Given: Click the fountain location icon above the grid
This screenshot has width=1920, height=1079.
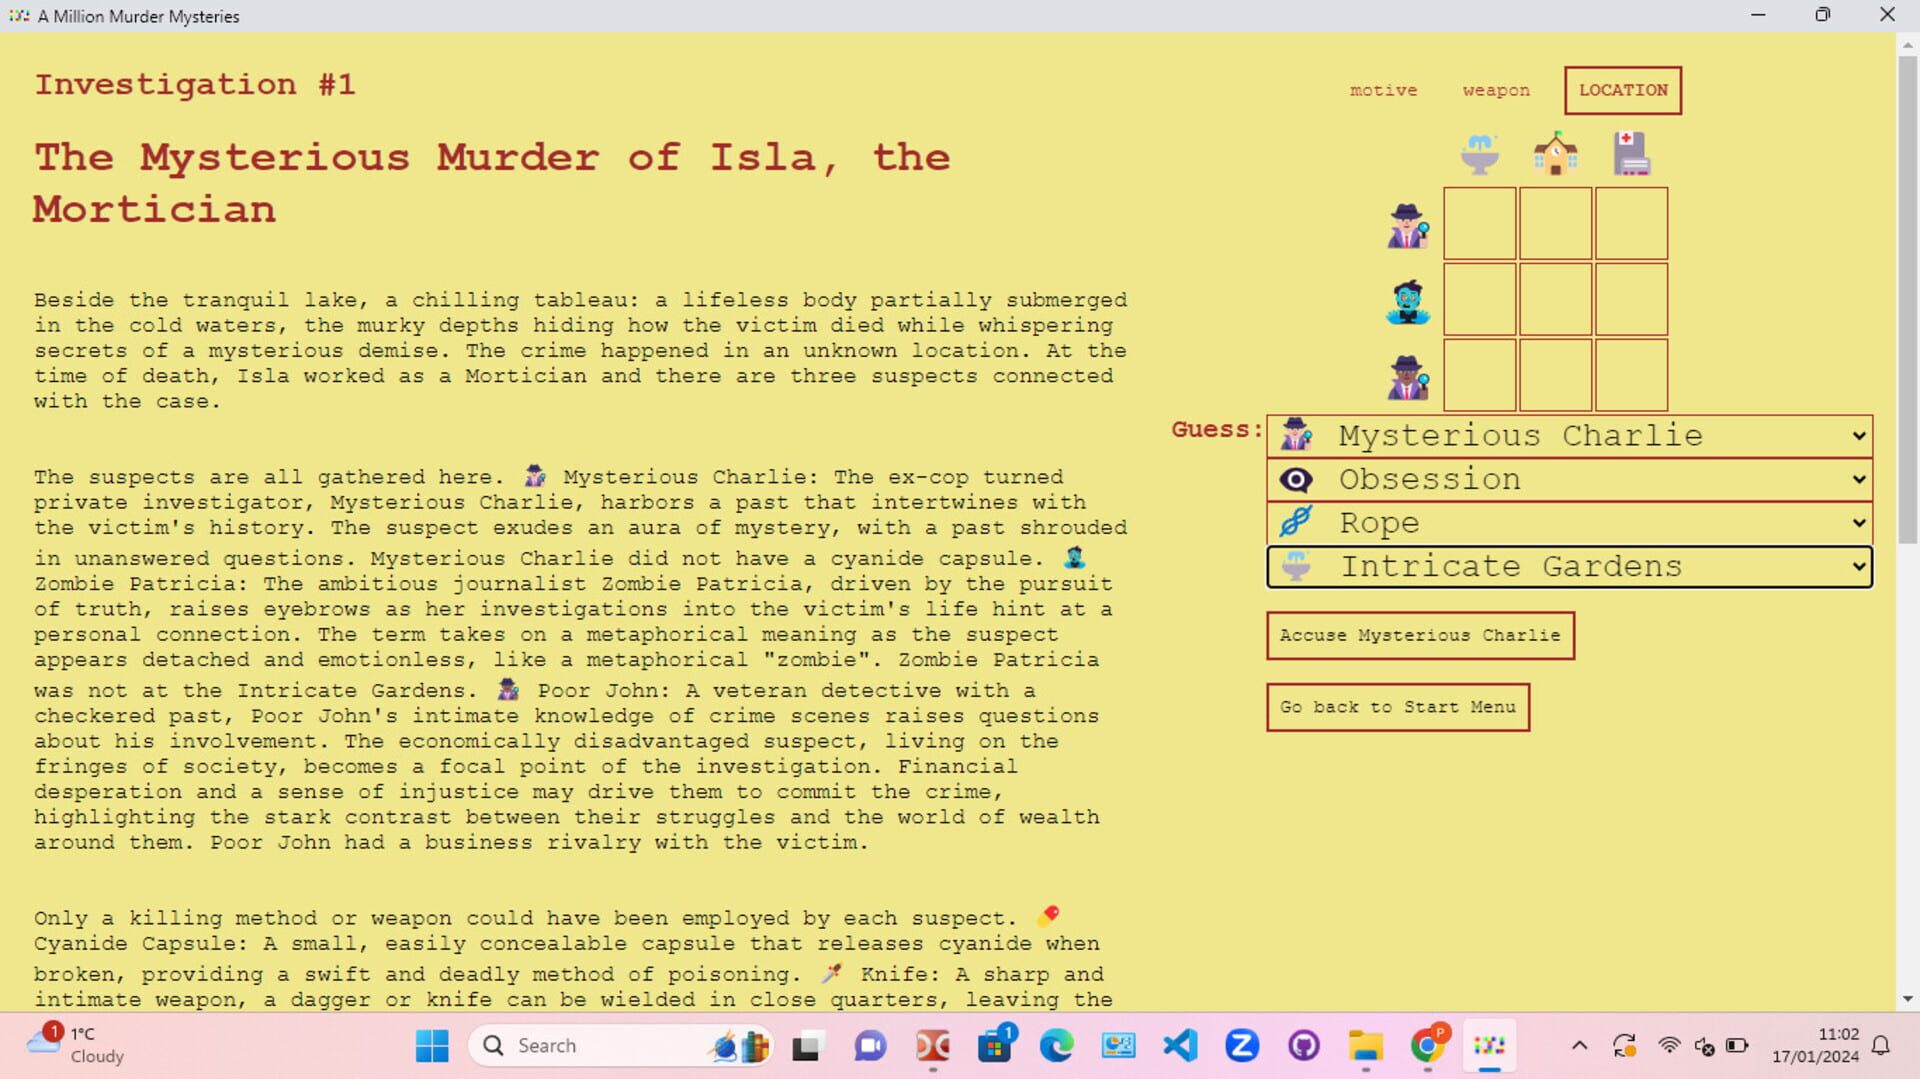Looking at the screenshot, I should coord(1479,152).
